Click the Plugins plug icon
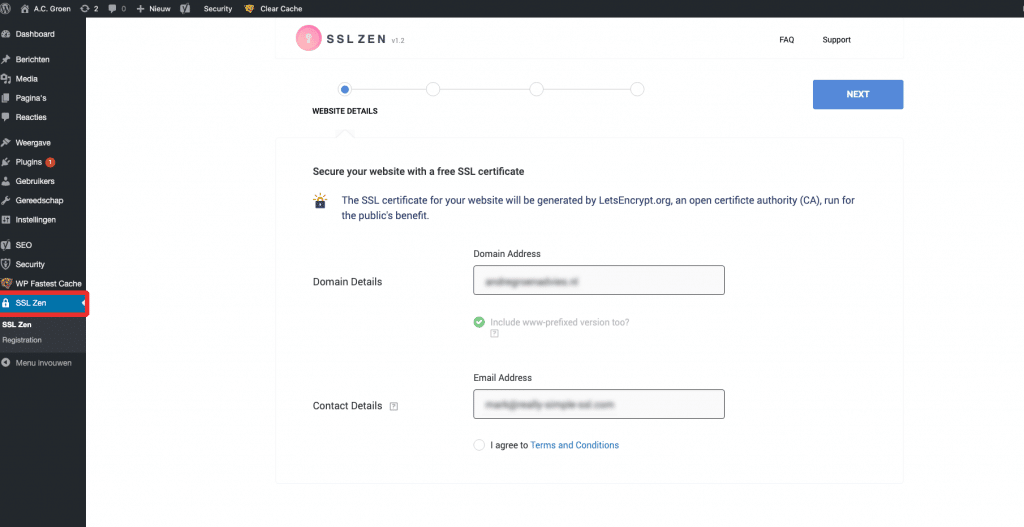Screen dimensions: 1024x527 pos(6,162)
